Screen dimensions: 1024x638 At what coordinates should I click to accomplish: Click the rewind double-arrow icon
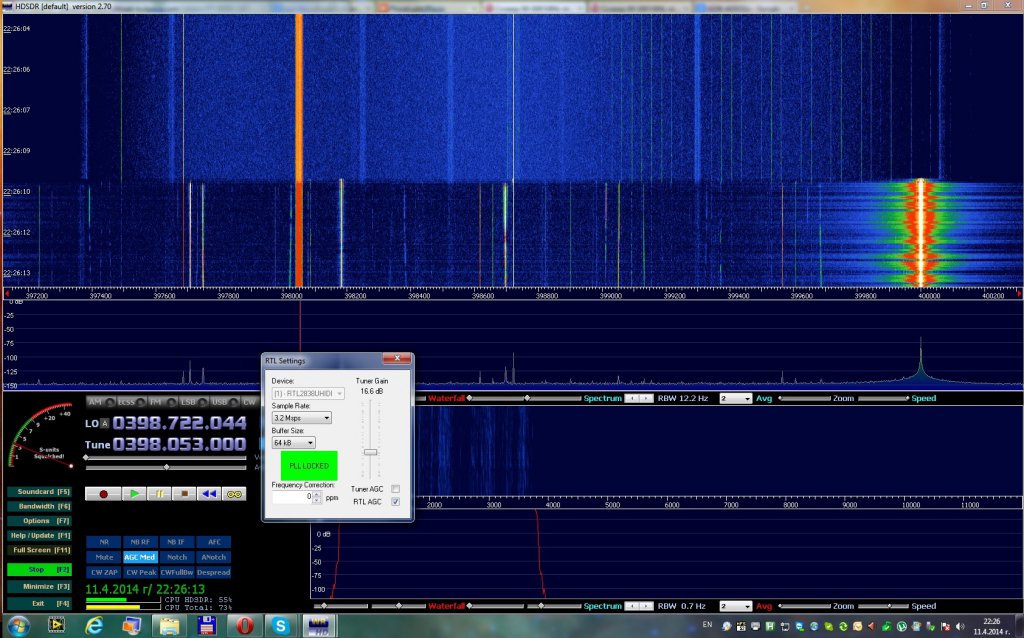pyautogui.click(x=208, y=493)
